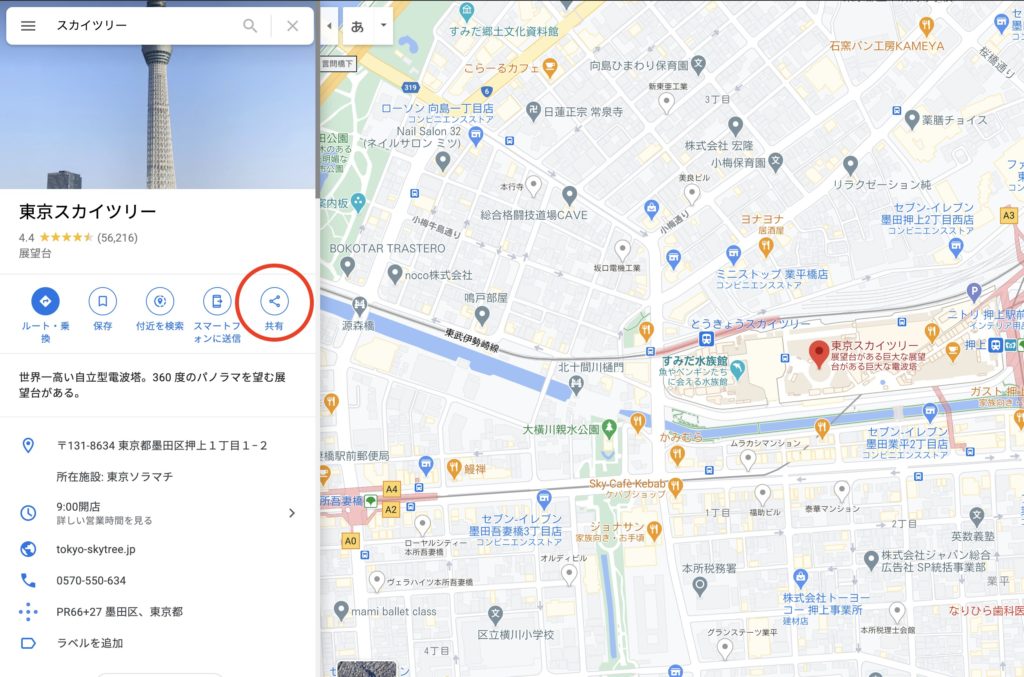
Task: Open the tokyo-skytree.jp website link
Action: (95, 549)
